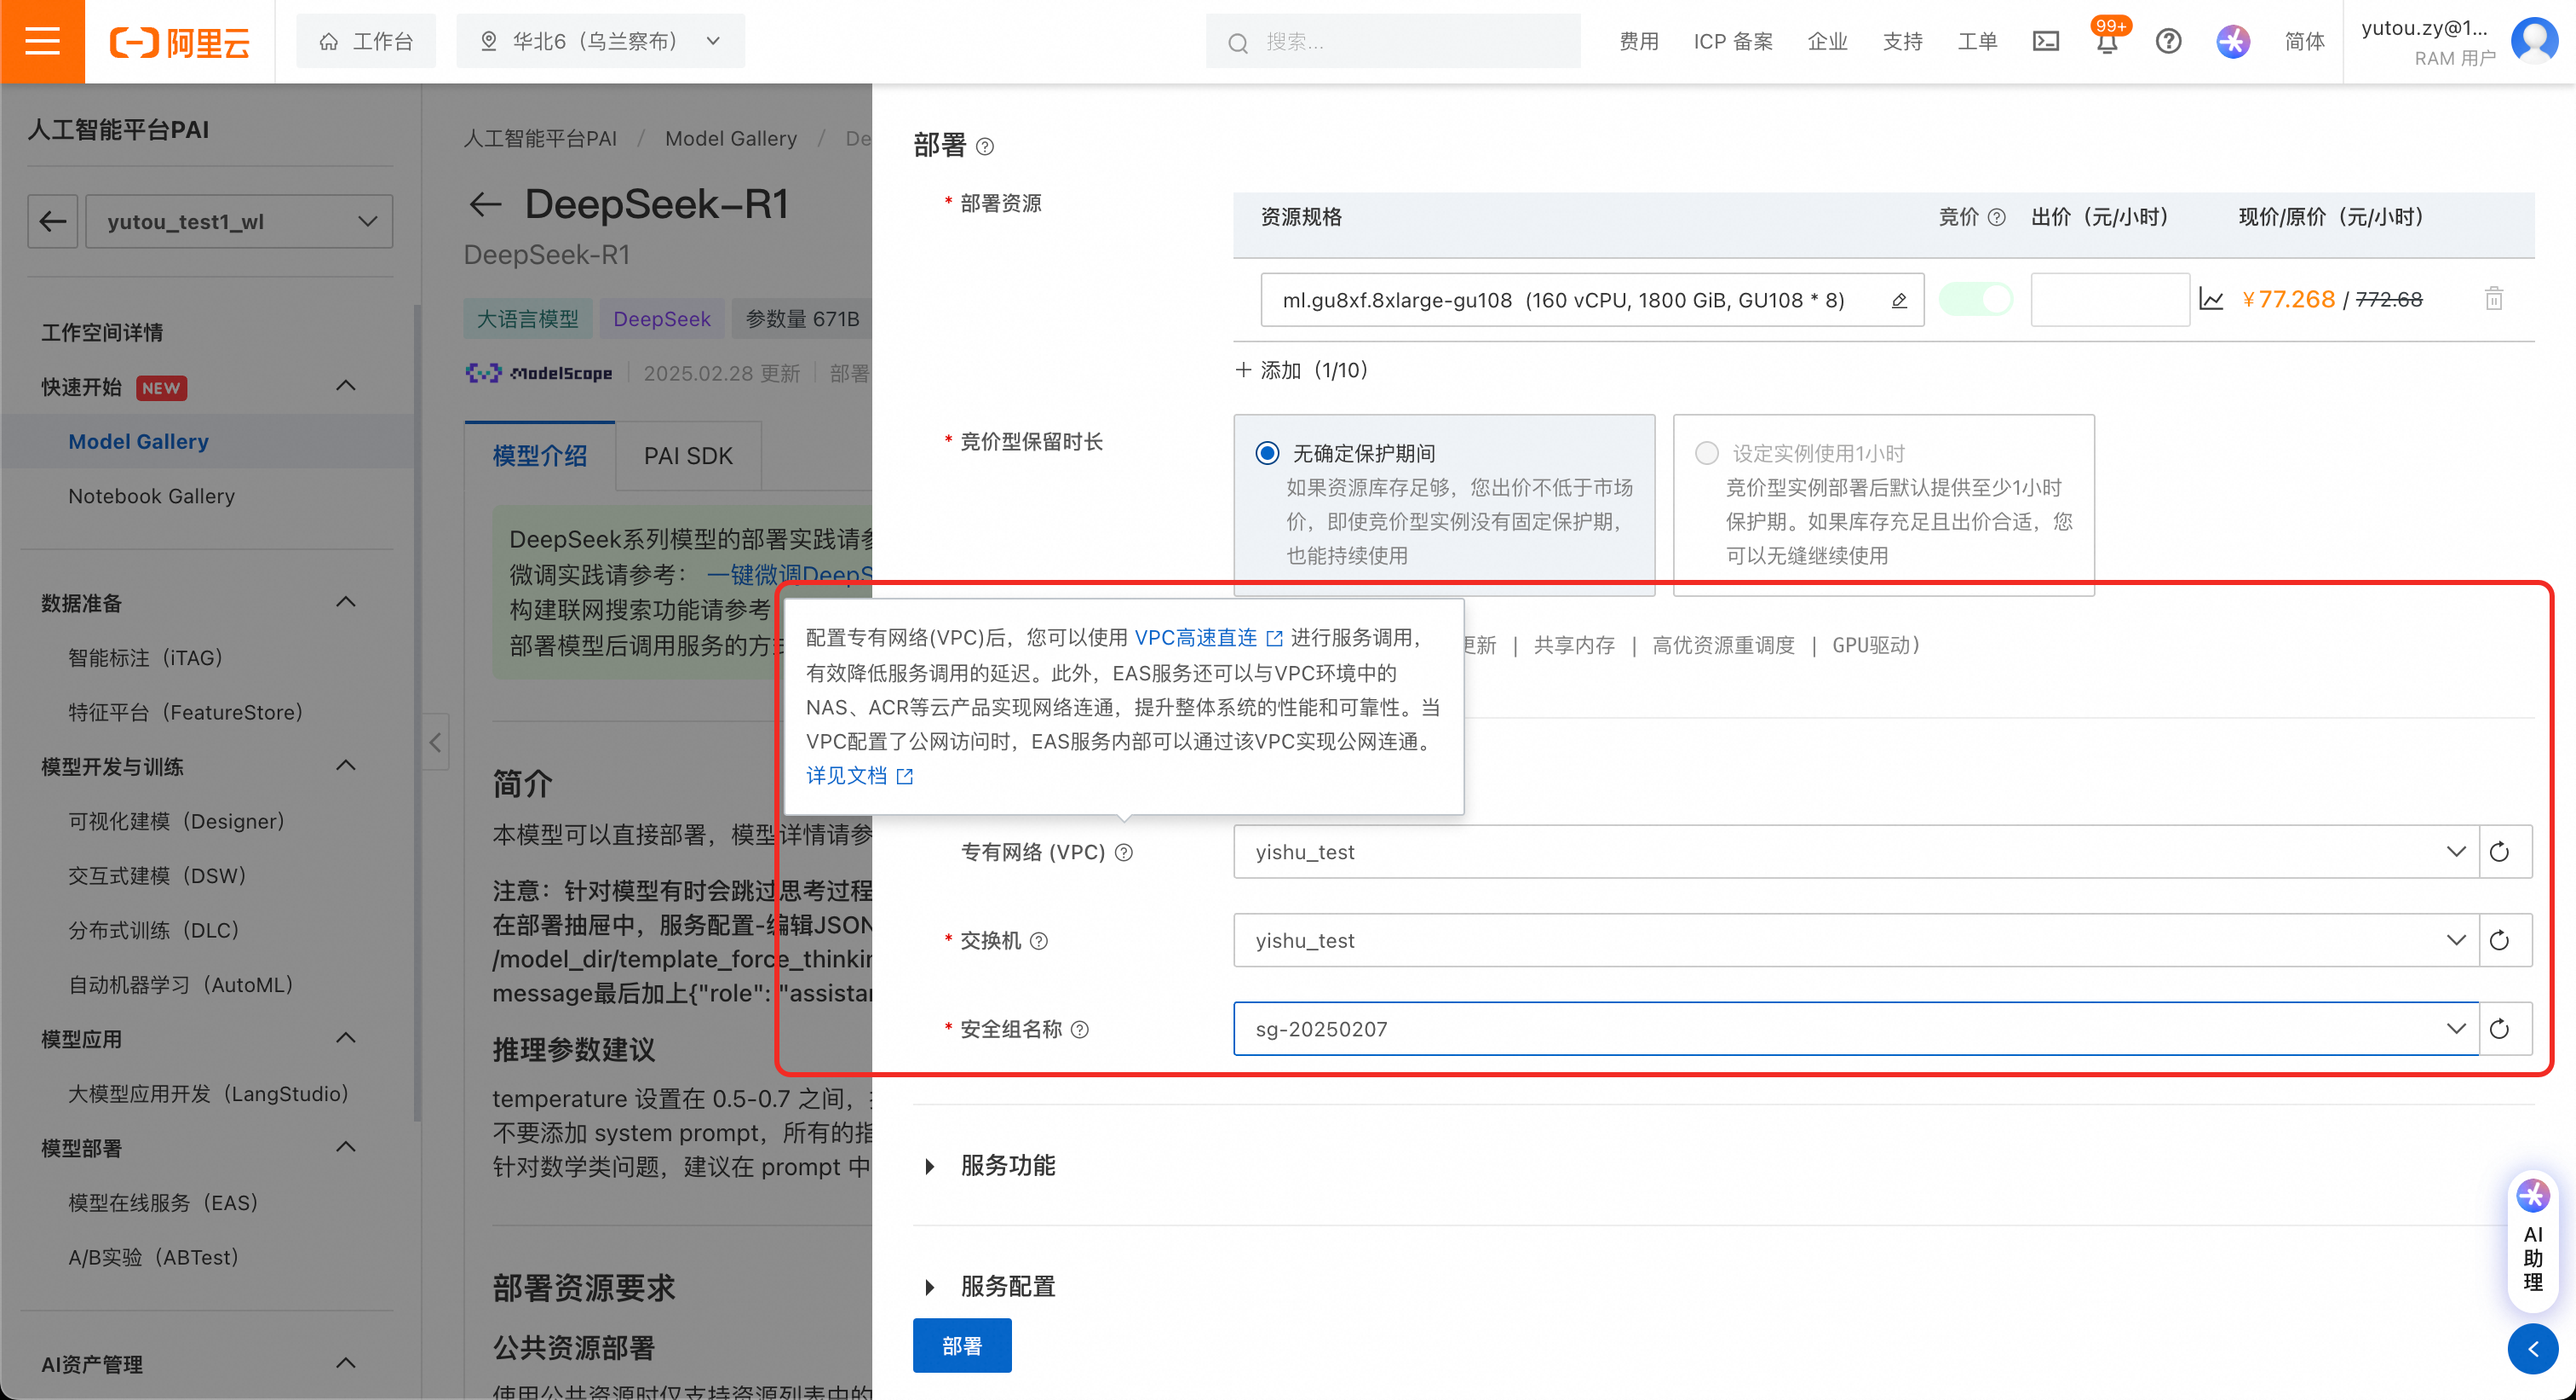Screen dimensions: 2576x1400
Task: Select 设定实例使用1小时 radio option
Action: tap(1707, 453)
